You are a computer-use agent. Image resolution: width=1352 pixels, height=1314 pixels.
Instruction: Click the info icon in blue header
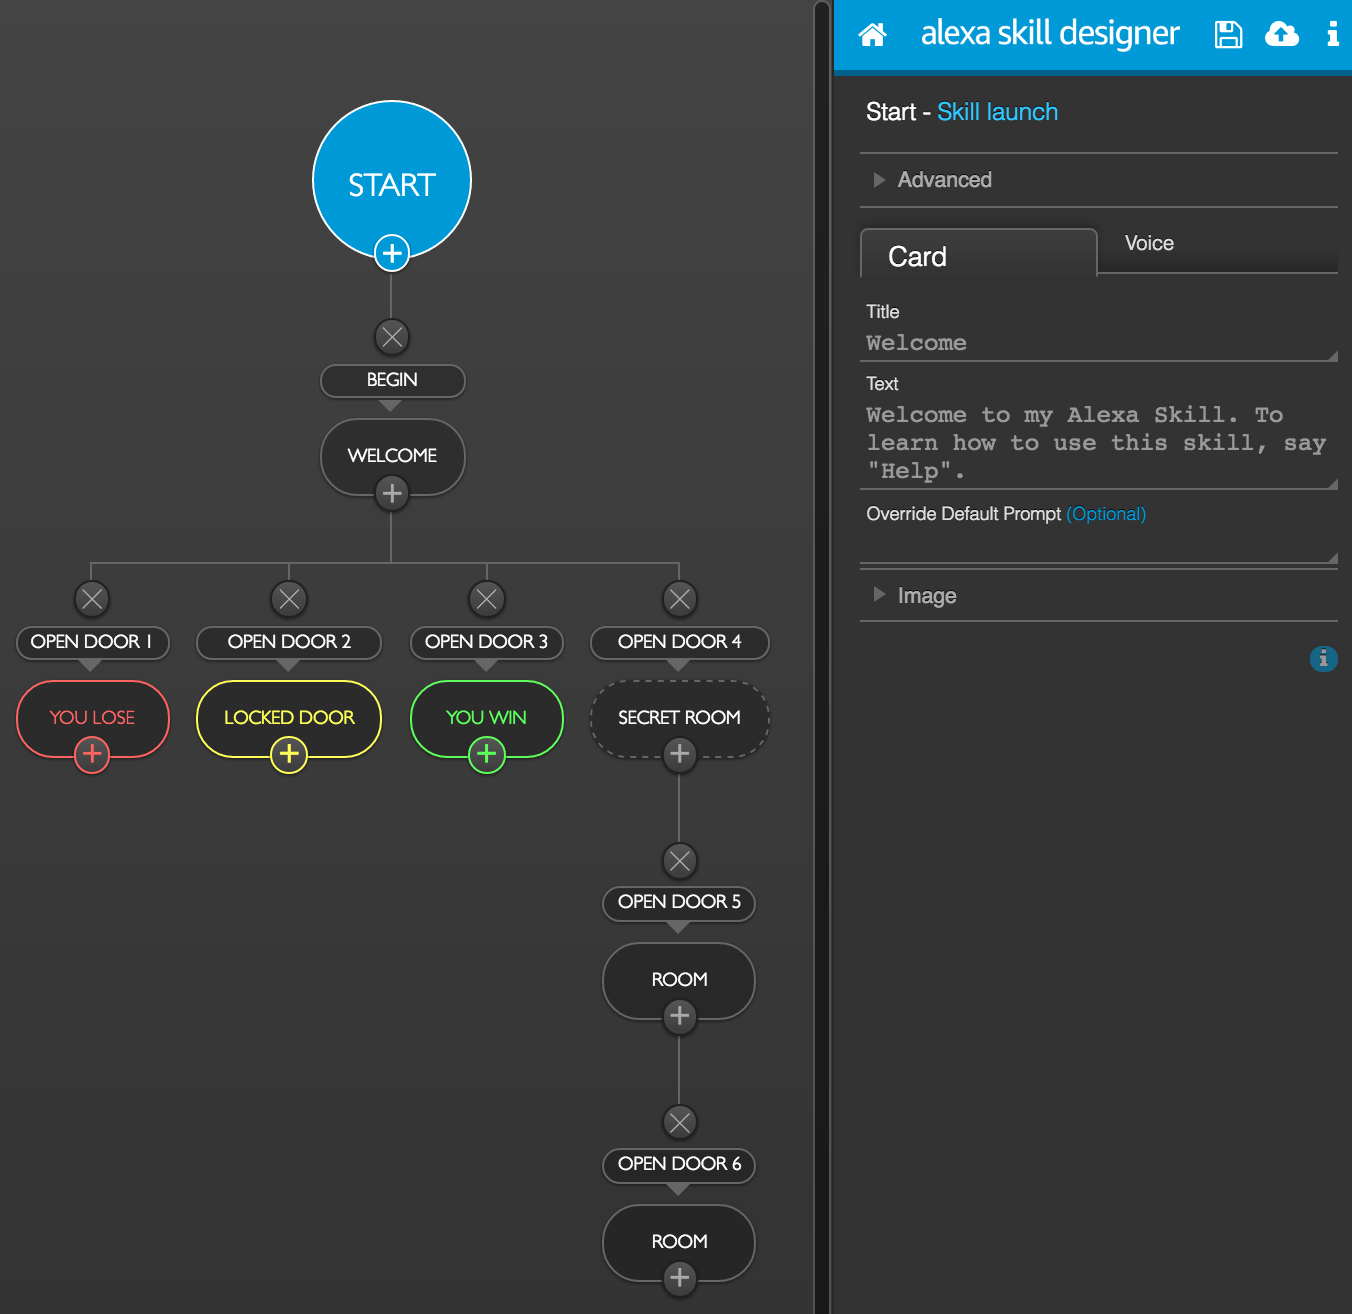point(1332,35)
